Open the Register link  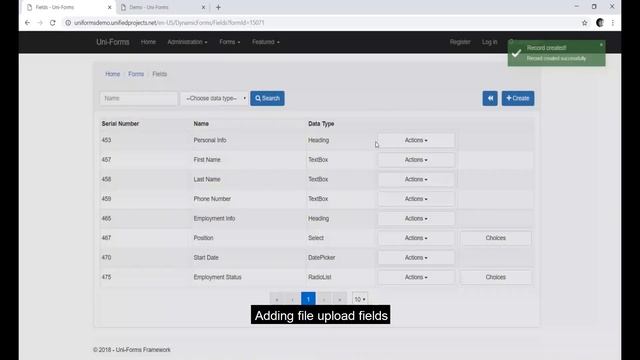(460, 42)
